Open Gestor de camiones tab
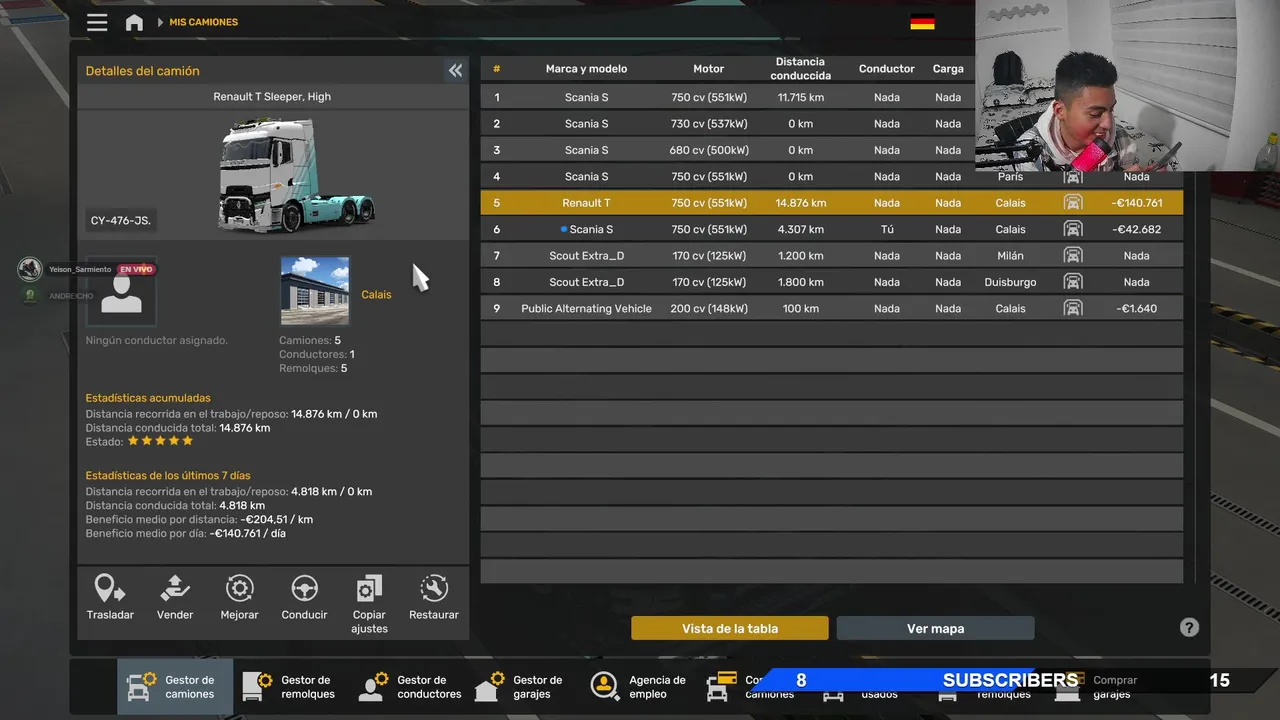Screen dimensions: 1280x720 tap(175, 686)
